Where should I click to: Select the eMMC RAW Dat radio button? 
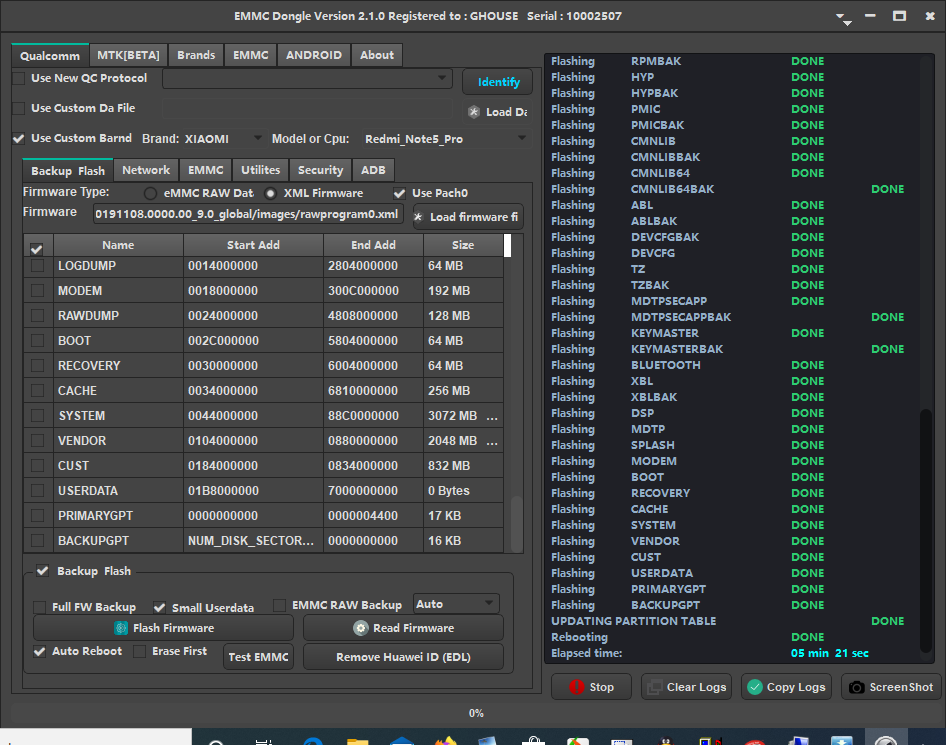click(150, 193)
